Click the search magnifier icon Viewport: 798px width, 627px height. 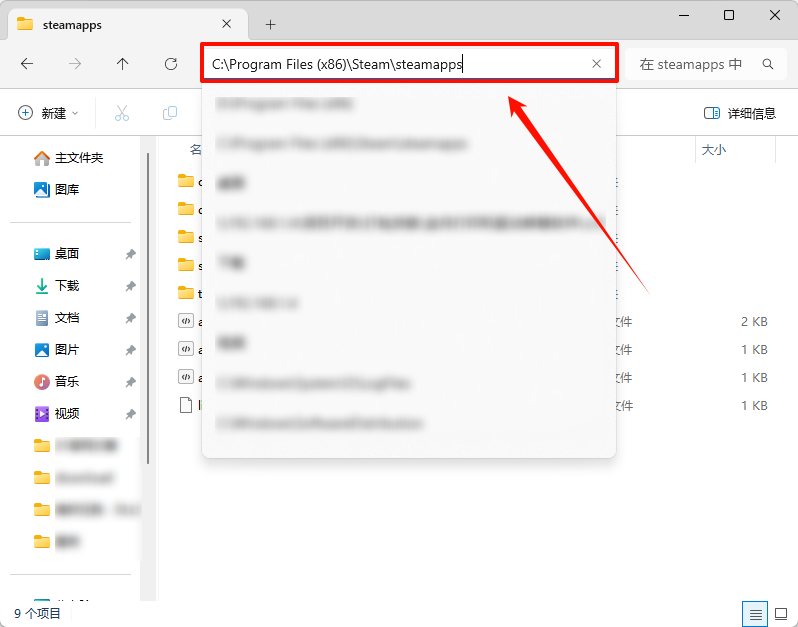(x=768, y=64)
